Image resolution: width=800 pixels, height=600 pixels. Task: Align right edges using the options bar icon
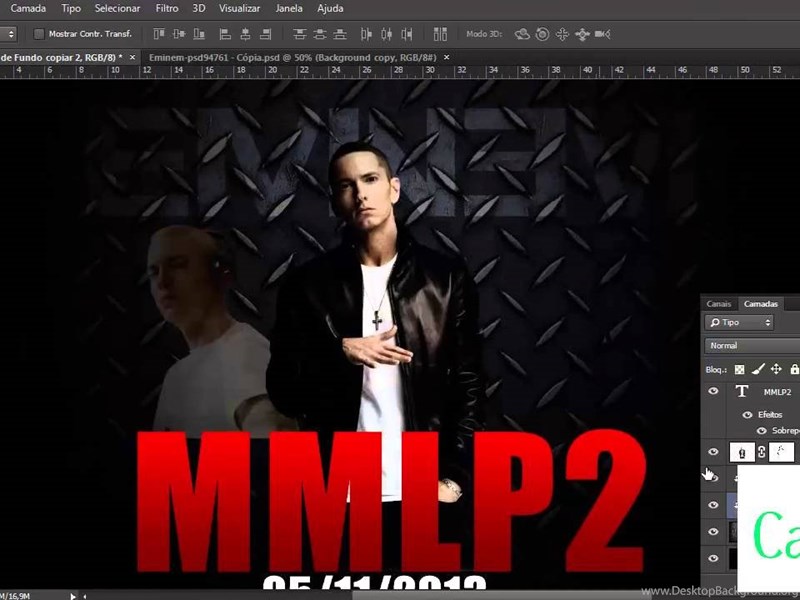tap(265, 34)
